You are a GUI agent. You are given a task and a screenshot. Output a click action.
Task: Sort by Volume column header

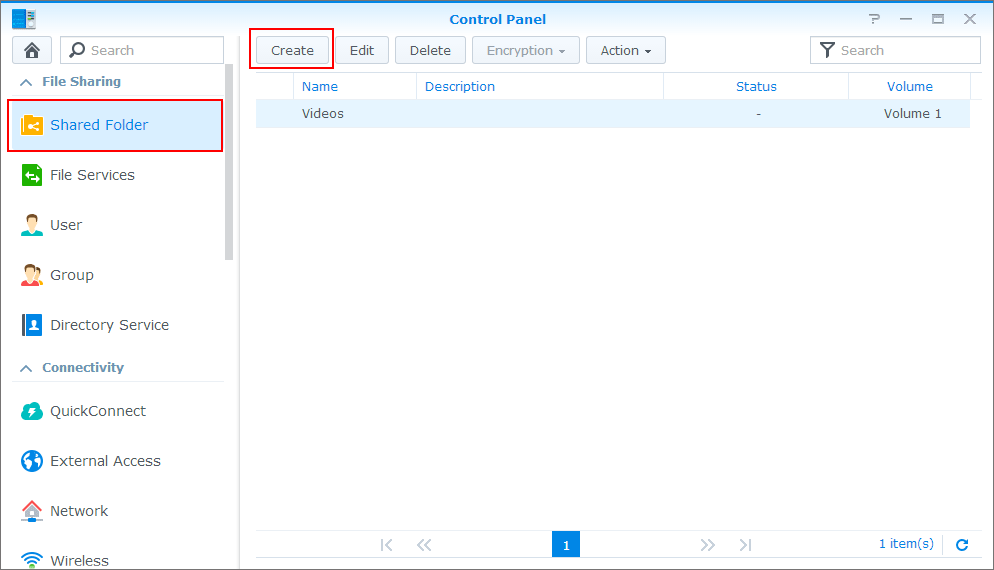click(910, 86)
